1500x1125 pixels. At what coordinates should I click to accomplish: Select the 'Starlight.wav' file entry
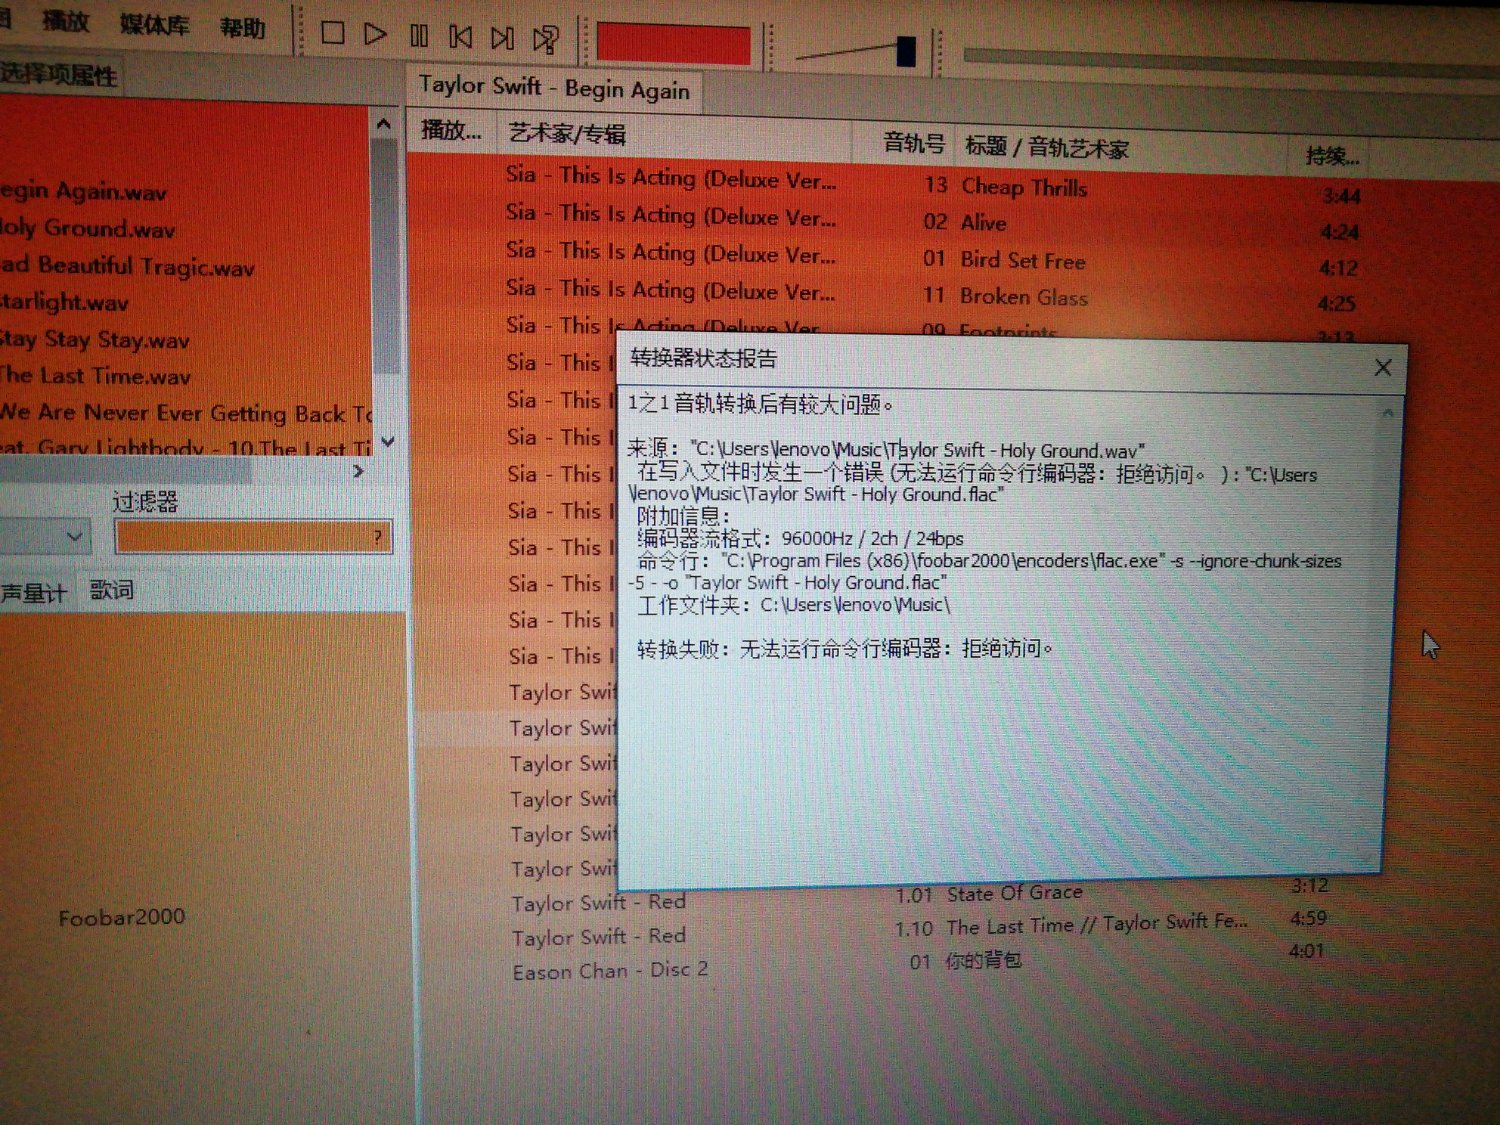(x=64, y=302)
